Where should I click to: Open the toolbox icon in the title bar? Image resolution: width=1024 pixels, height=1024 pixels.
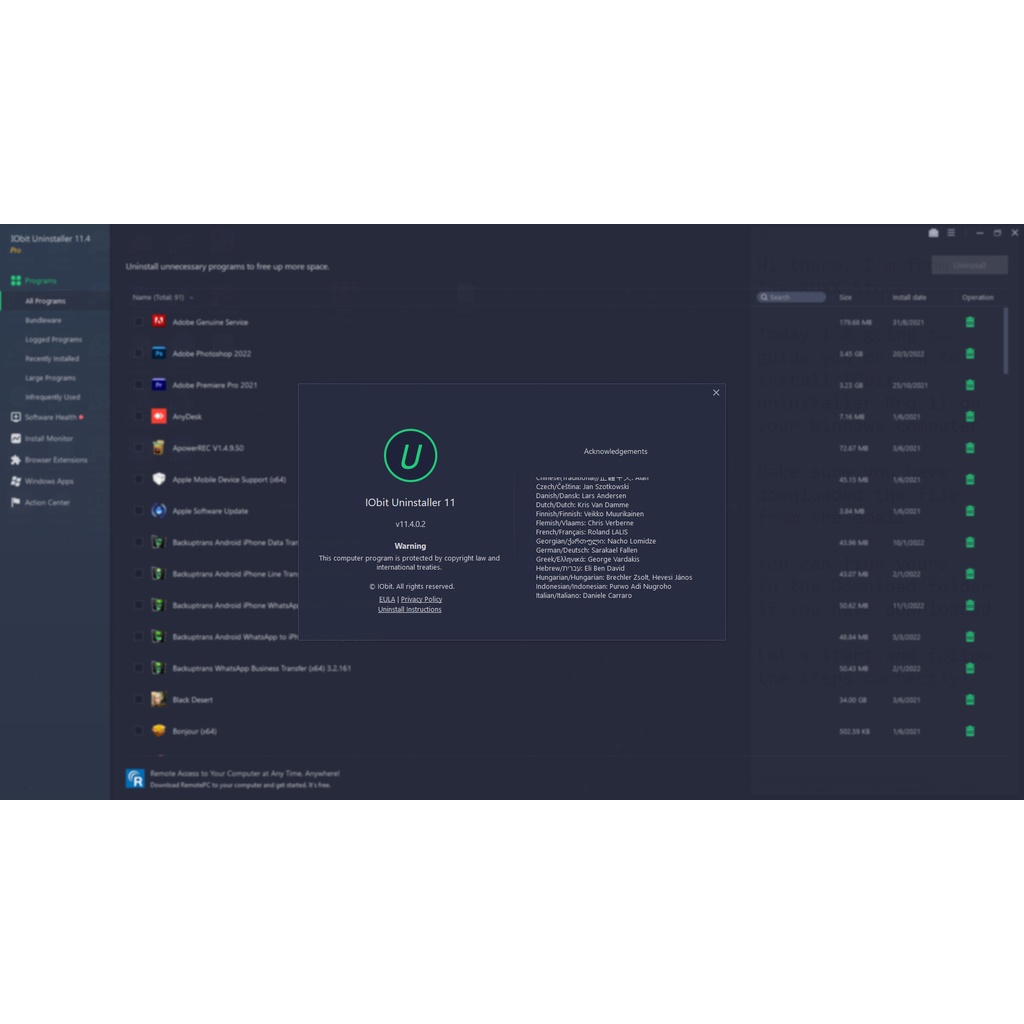(933, 233)
